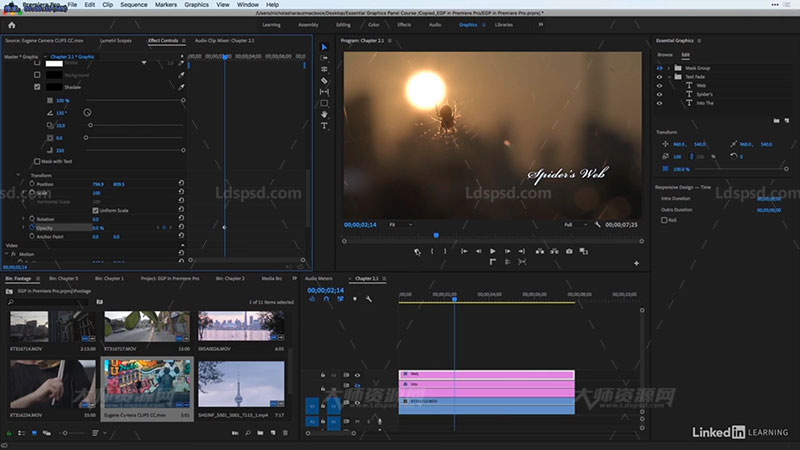Create new group in Essential Graphics
This screenshot has height=450, width=800.
(776, 121)
